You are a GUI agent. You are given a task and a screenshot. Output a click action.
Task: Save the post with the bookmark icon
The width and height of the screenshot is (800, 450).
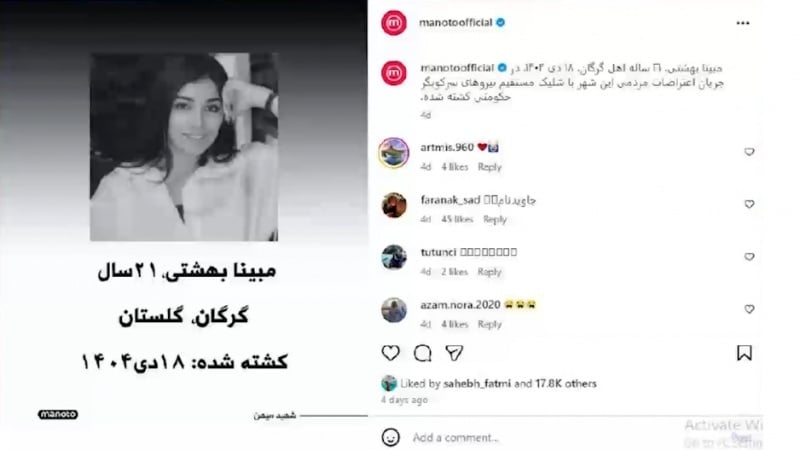tap(744, 353)
